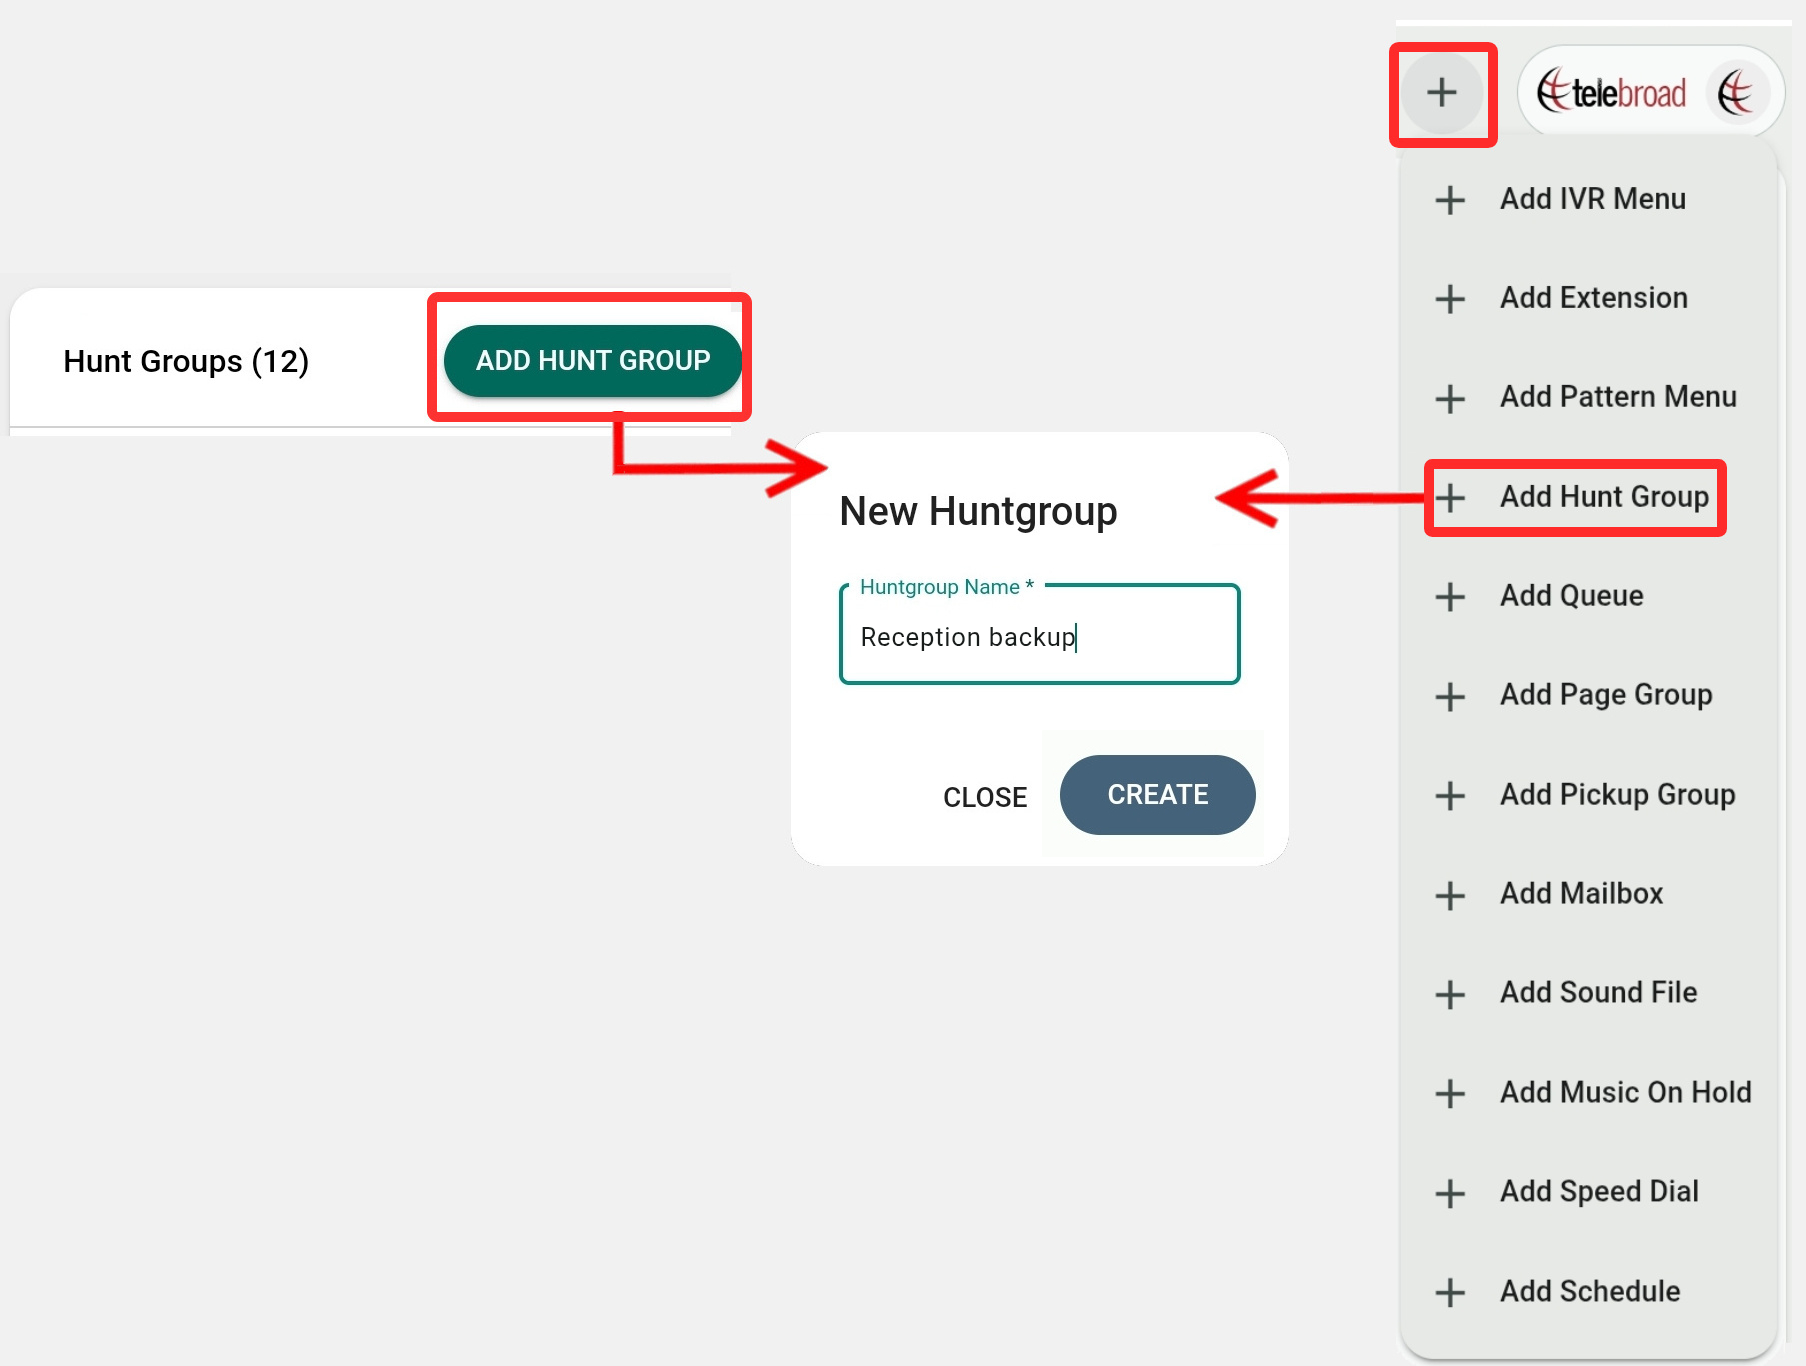This screenshot has width=1806, height=1366.
Task: Choose Add Schedule menu item
Action: [x=1588, y=1291]
